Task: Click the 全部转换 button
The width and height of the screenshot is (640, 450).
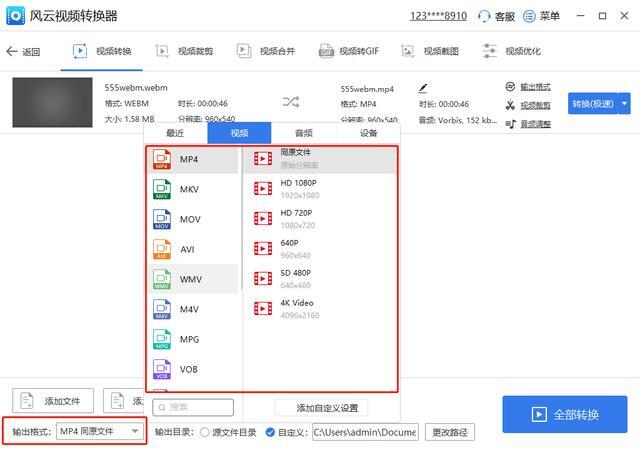Action: point(565,414)
